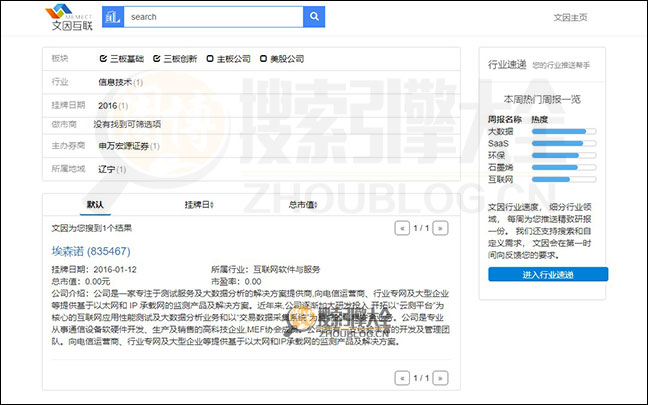Viewport: 648px width, 405px height.
Task: Check the 主板公司 checkbox
Action: point(210,59)
